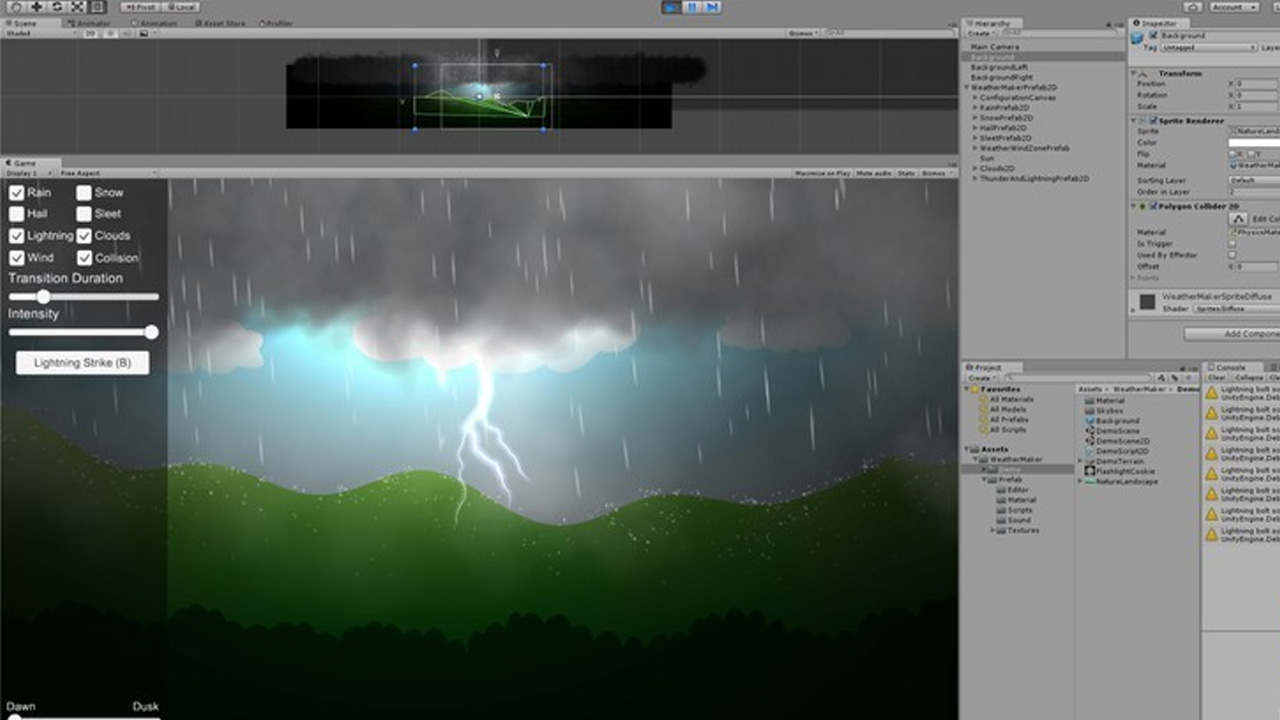Select Main Camera in Hierarchy
This screenshot has width=1280, height=720.
tap(995, 47)
